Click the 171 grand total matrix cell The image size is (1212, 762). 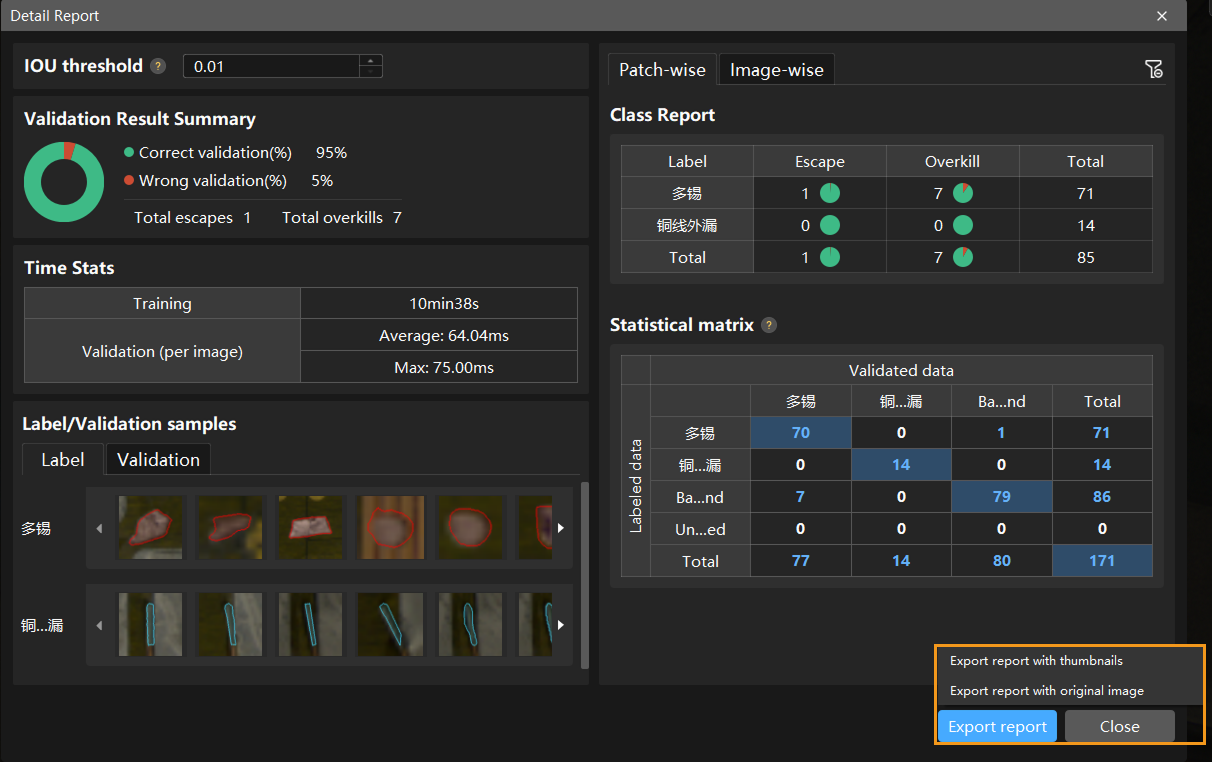(x=1102, y=561)
